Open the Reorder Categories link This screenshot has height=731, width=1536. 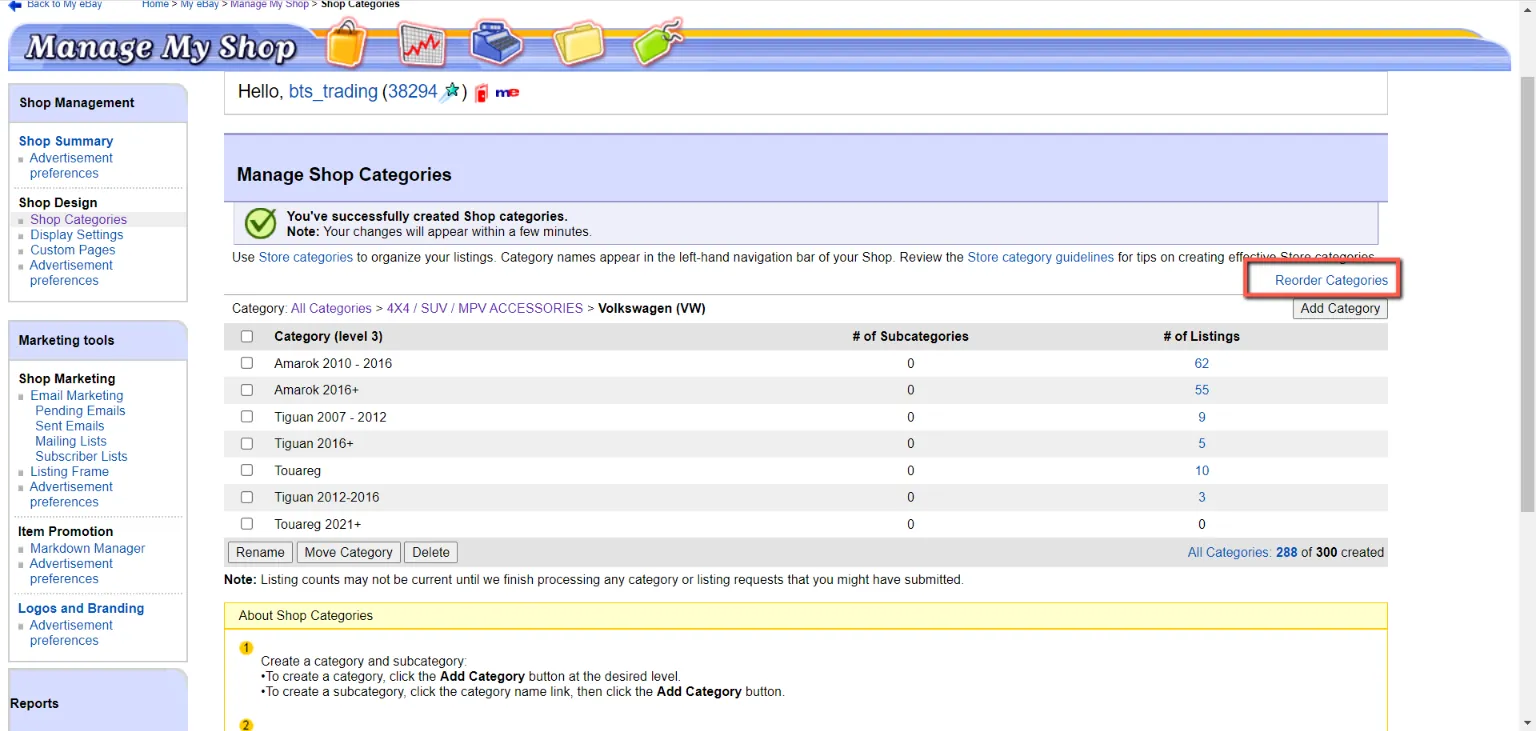(x=1331, y=281)
